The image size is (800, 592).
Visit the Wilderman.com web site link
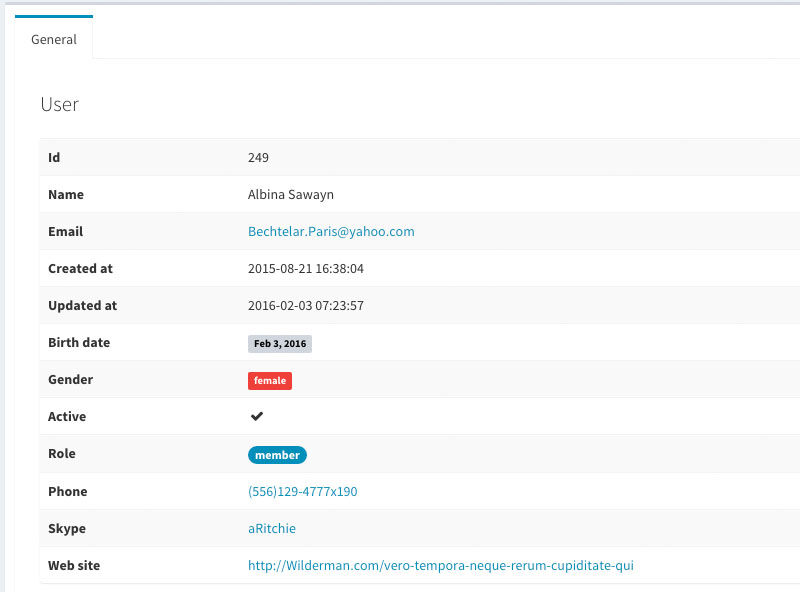click(x=441, y=565)
